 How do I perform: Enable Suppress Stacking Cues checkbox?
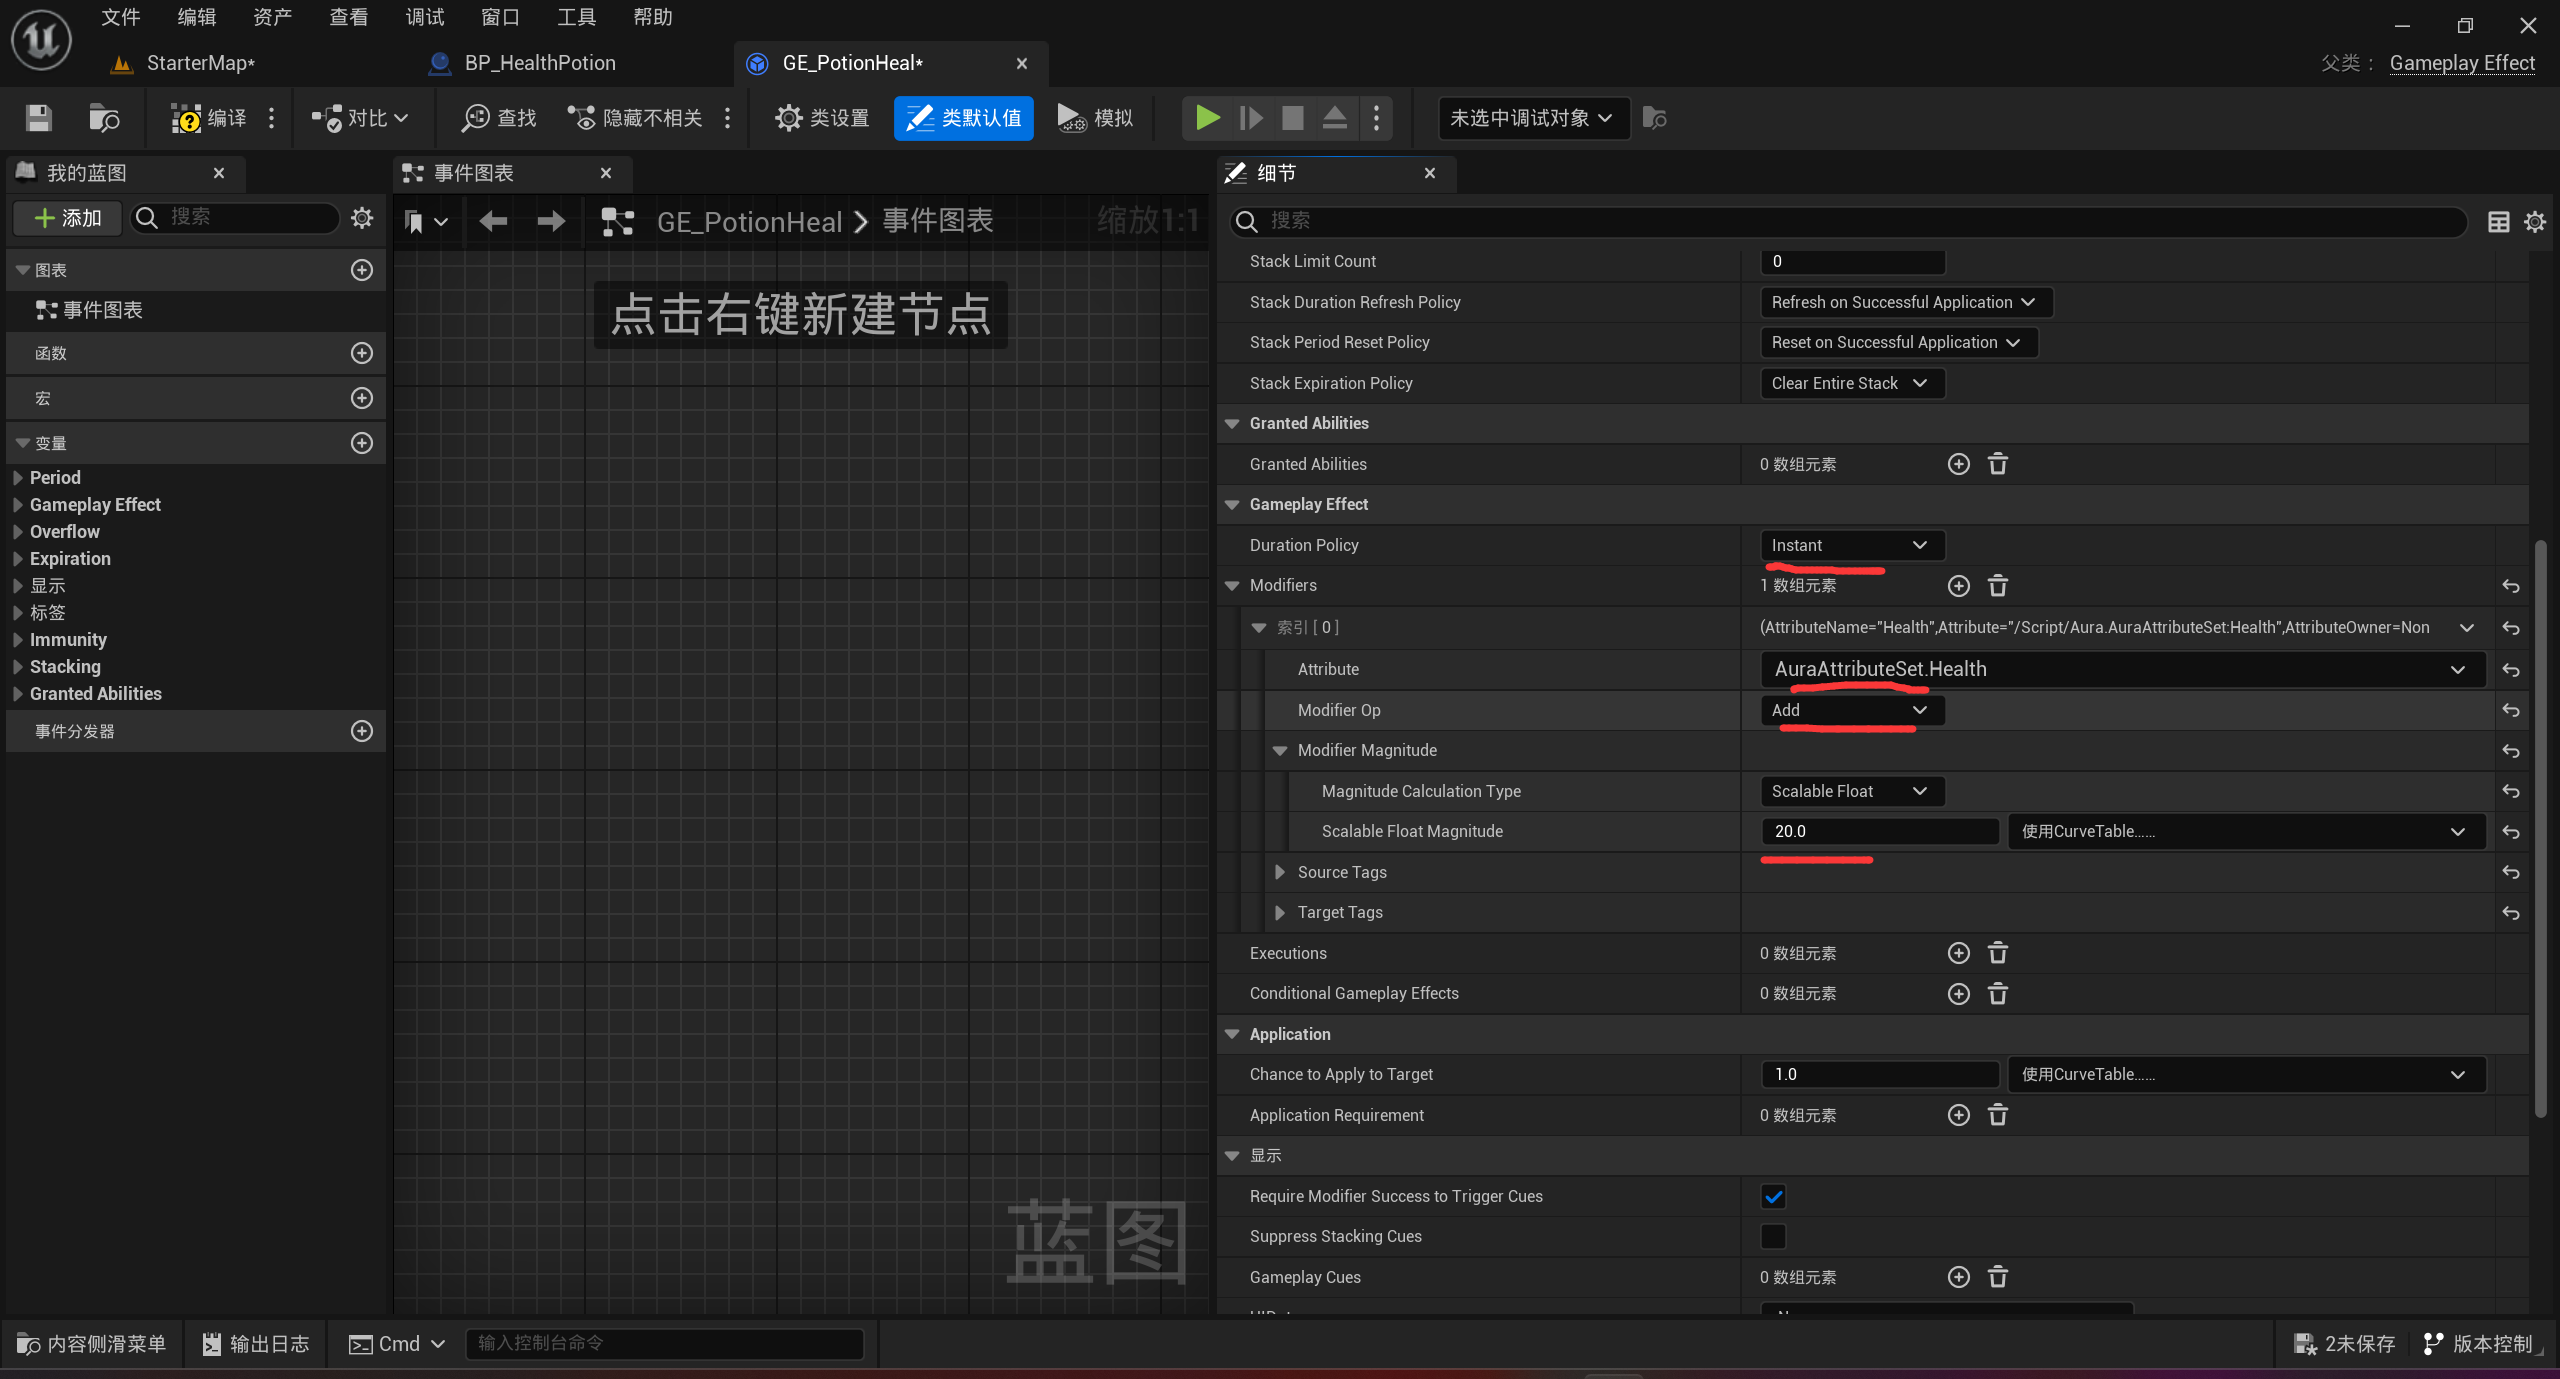pyautogui.click(x=1773, y=1236)
